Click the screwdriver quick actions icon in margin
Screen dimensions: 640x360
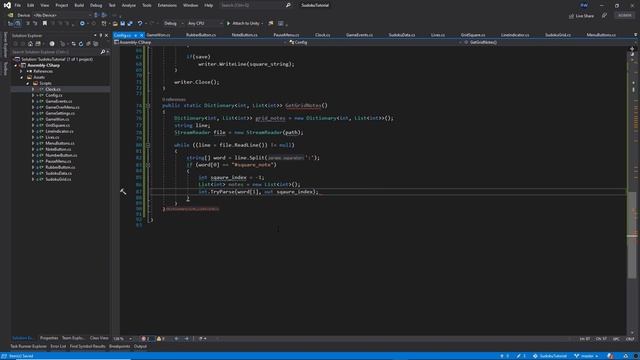pyautogui.click(x=123, y=191)
